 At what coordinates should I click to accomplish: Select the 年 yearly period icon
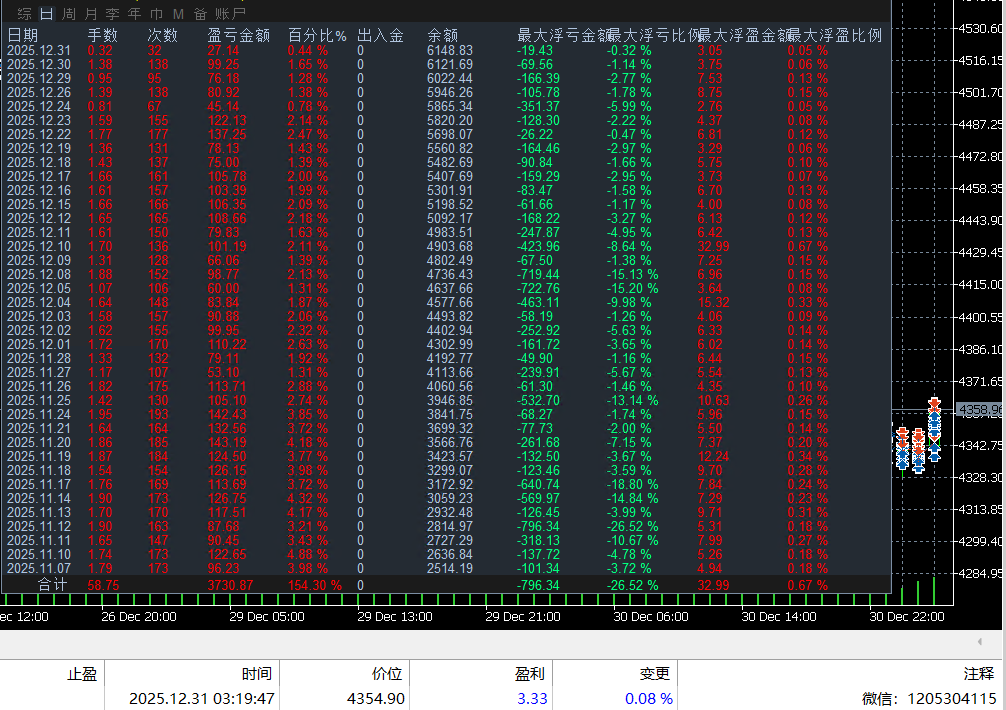pos(133,14)
